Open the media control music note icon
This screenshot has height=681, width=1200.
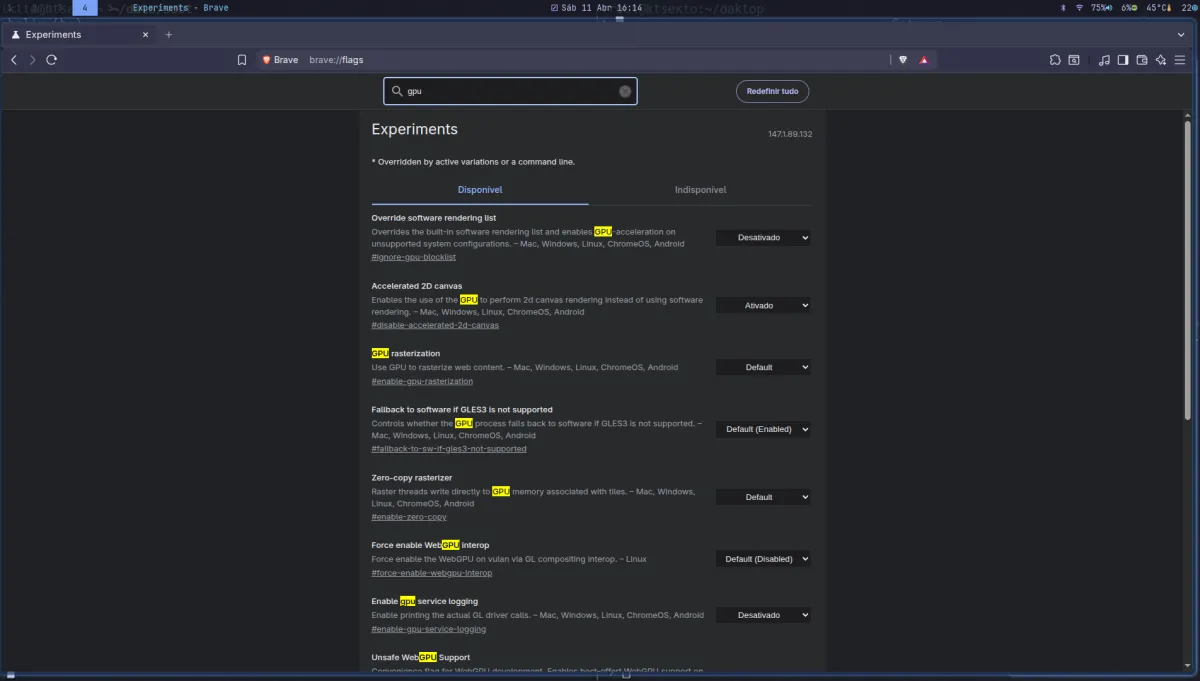pos(1104,60)
